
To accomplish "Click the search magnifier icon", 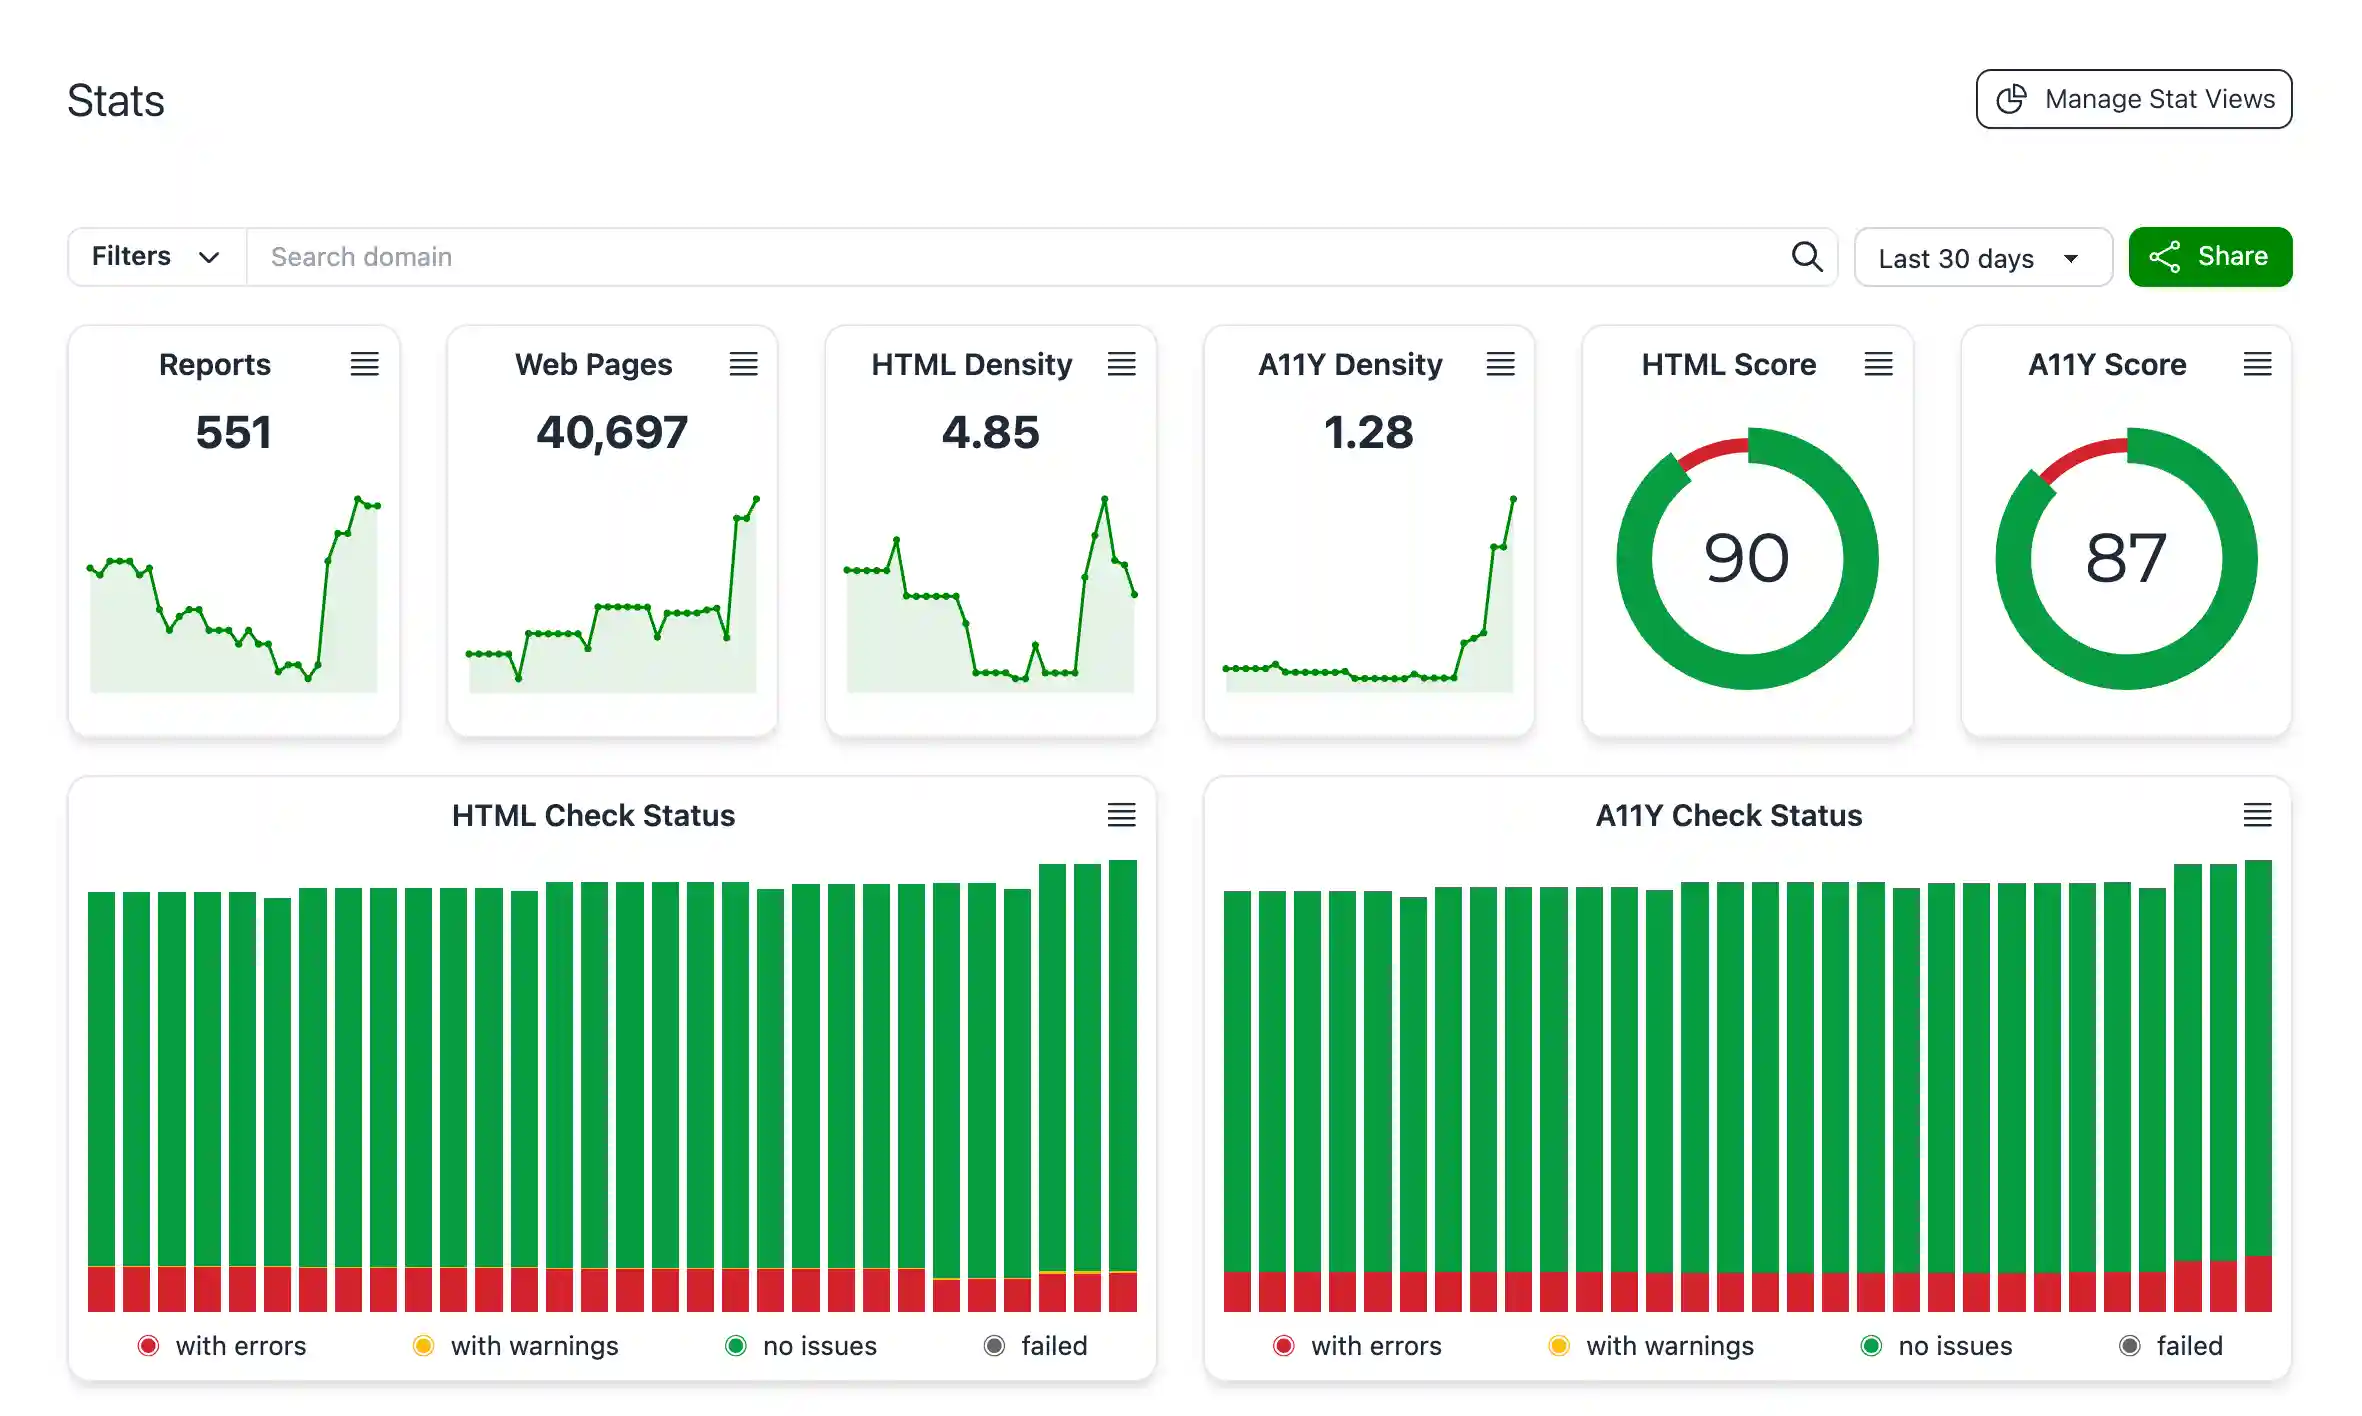I will [x=1806, y=257].
